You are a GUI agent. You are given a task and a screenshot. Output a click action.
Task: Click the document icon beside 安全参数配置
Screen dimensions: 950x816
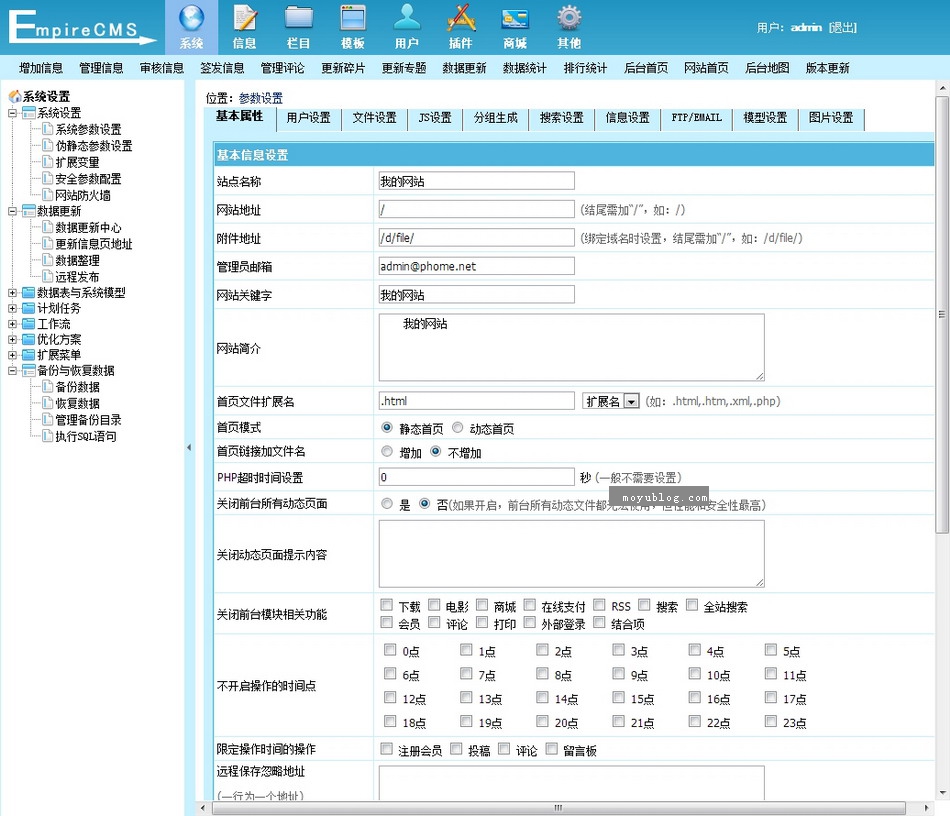coord(47,178)
